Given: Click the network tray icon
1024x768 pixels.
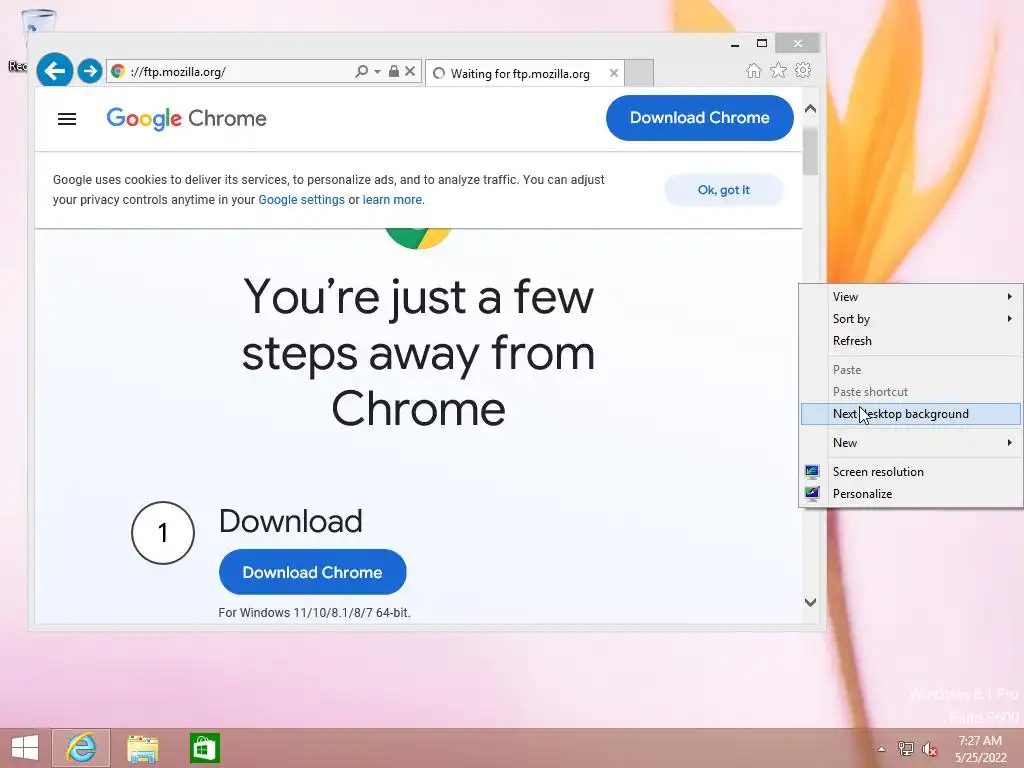Looking at the screenshot, I should click(x=905, y=748).
